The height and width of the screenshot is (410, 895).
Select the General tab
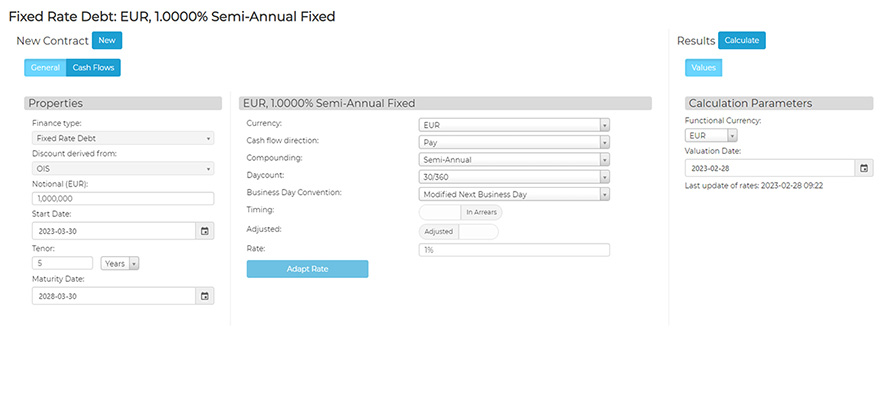click(x=45, y=68)
